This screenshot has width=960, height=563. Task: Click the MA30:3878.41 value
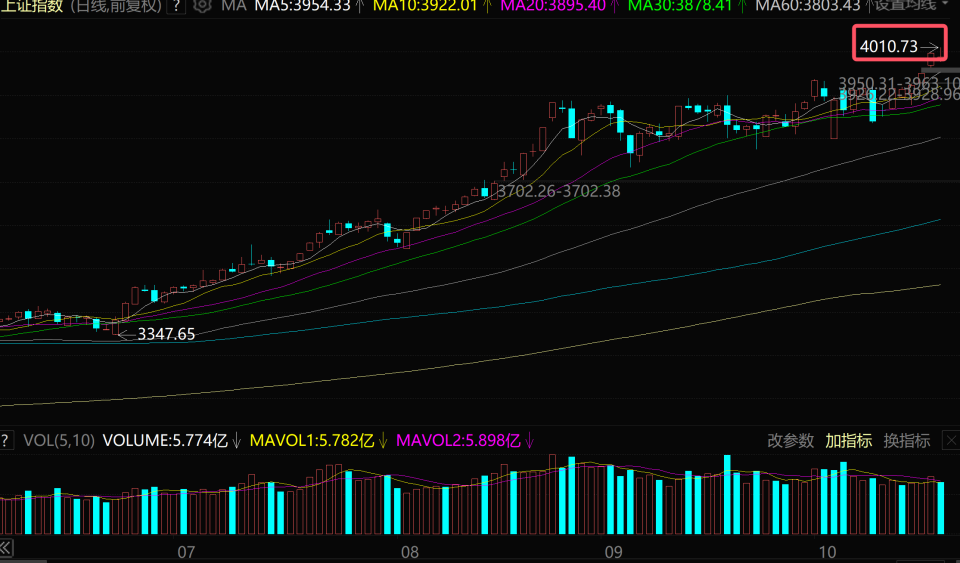click(x=680, y=6)
